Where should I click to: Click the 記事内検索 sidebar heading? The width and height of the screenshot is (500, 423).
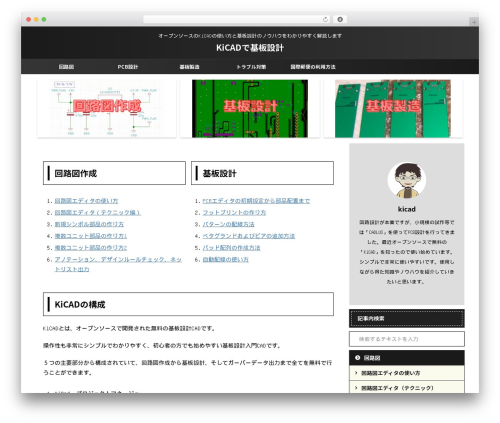point(407,318)
